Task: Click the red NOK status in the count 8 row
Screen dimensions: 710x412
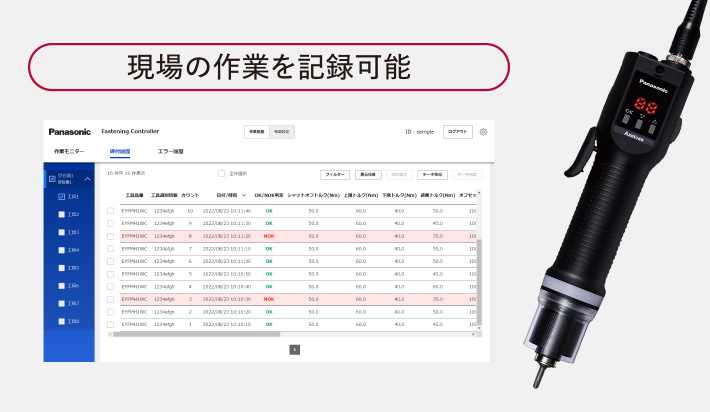Action: pyautogui.click(x=268, y=236)
